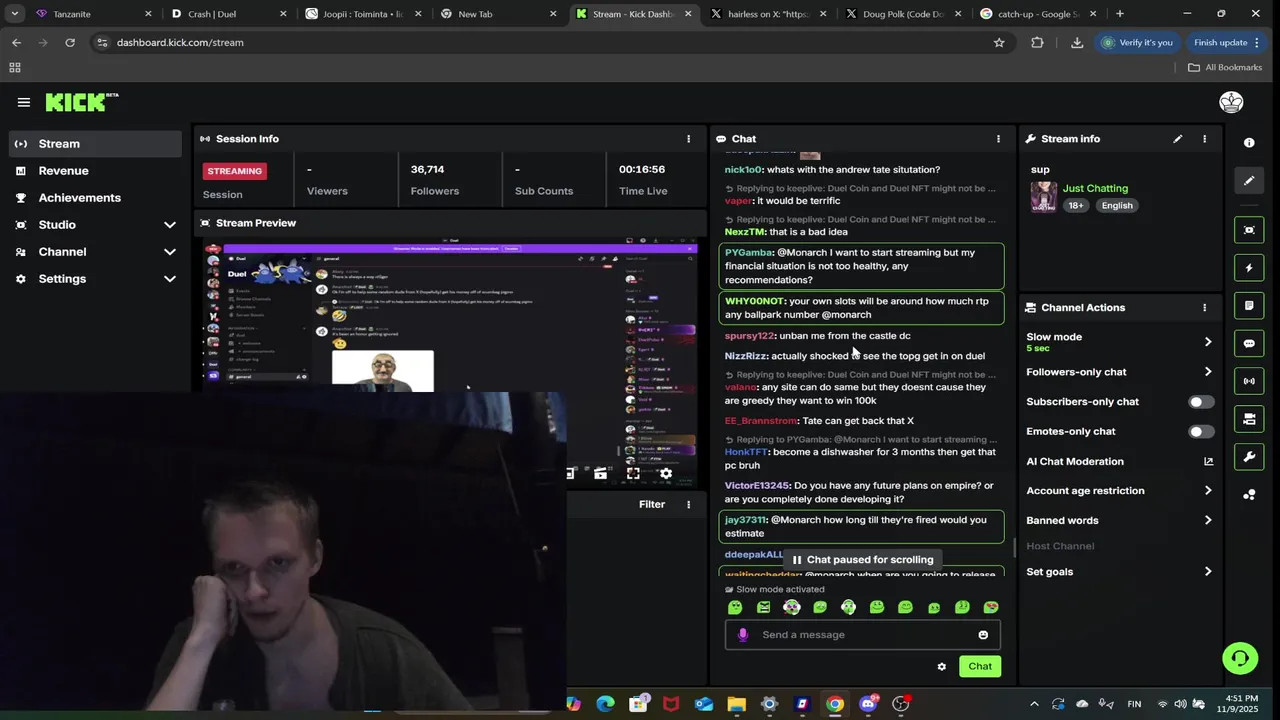The height and width of the screenshot is (720, 1280).
Task: Open the Session Info options menu
Action: [x=688, y=139]
